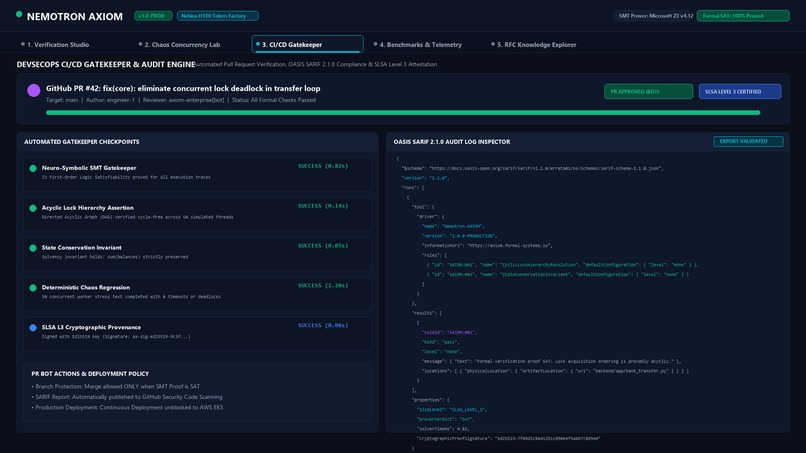Click Acyclic Lock Hierarchy Assertion title
806x453 pixels.
[x=87, y=208]
